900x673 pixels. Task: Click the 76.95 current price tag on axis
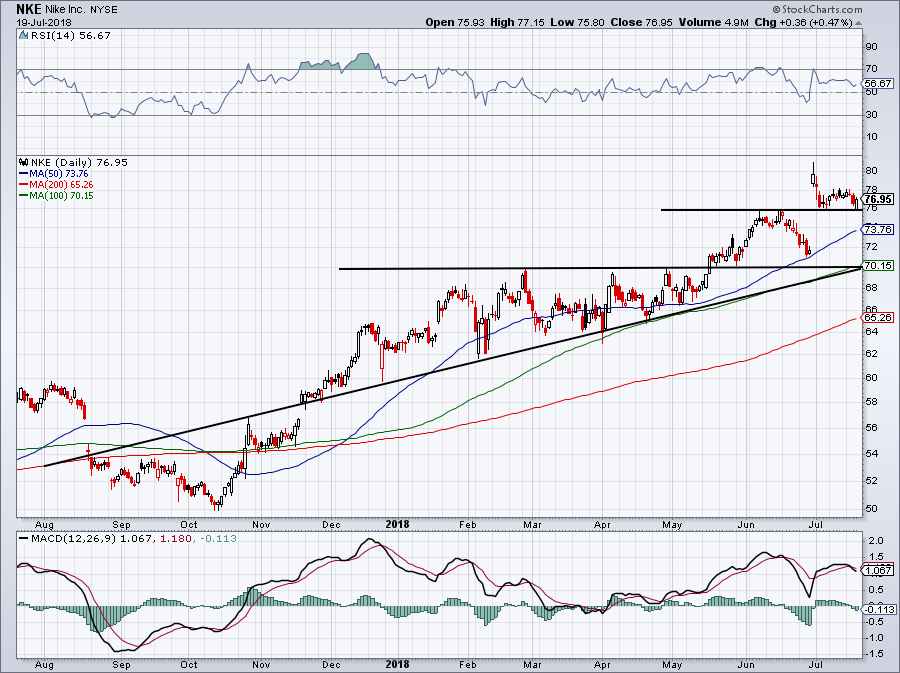(x=878, y=199)
